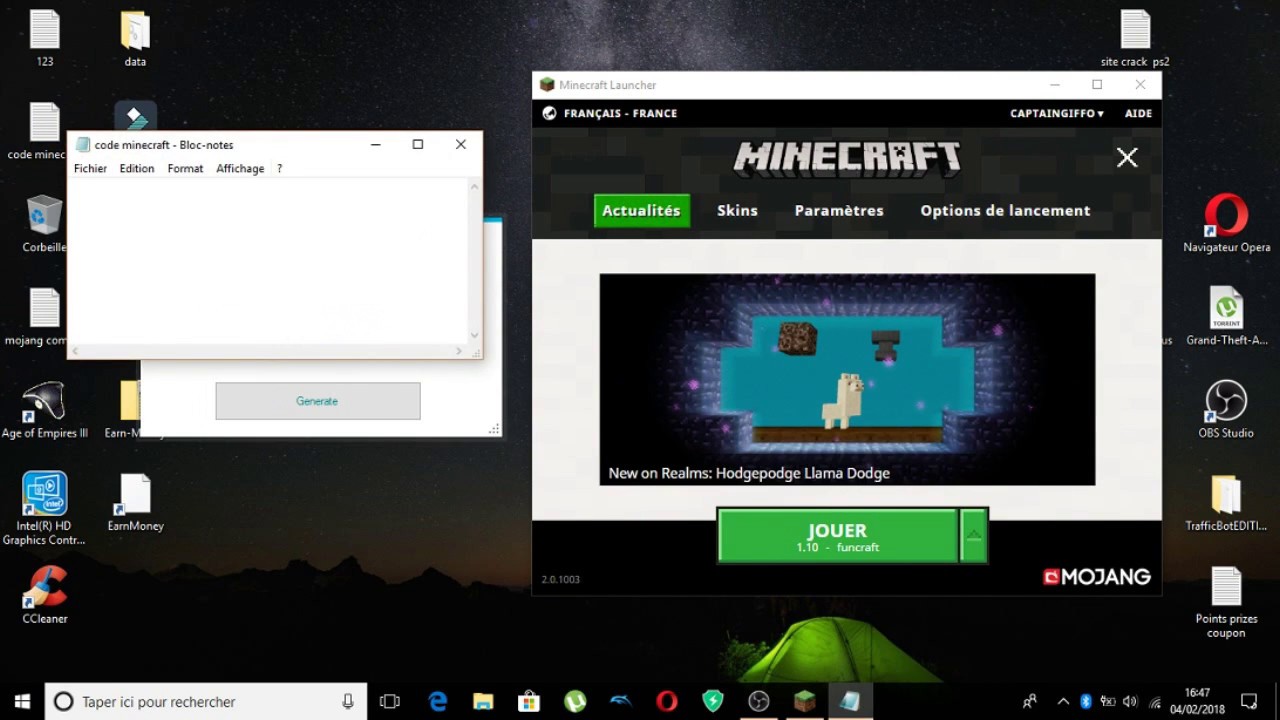
Task: Open Microsoft Store from the taskbar
Action: [x=529, y=702]
